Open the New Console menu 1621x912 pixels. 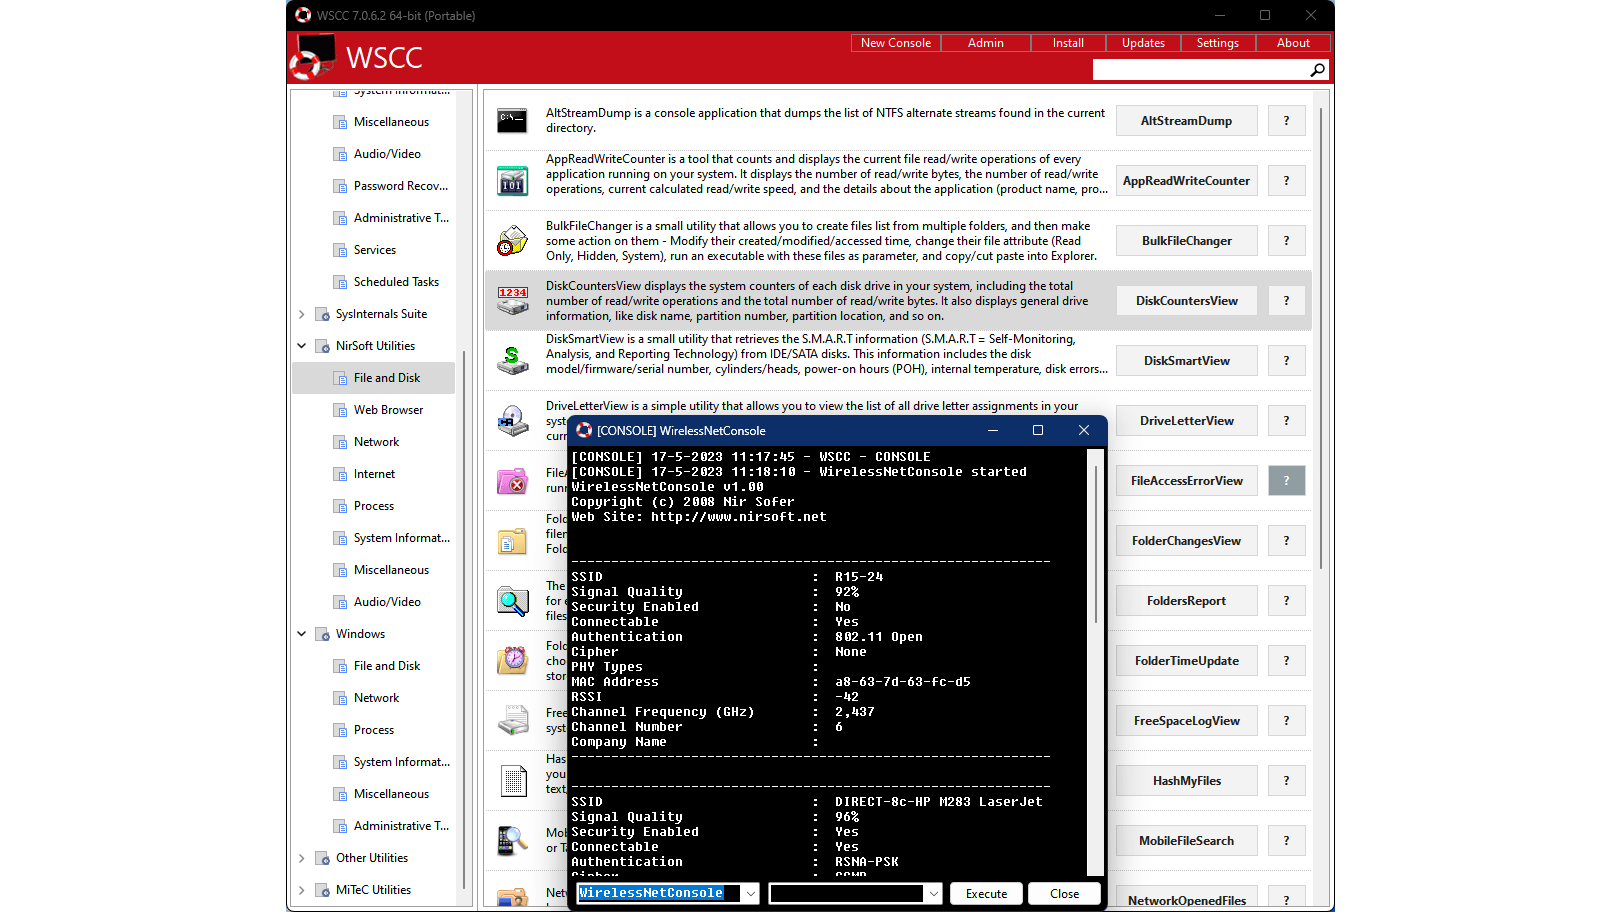pyautogui.click(x=896, y=43)
